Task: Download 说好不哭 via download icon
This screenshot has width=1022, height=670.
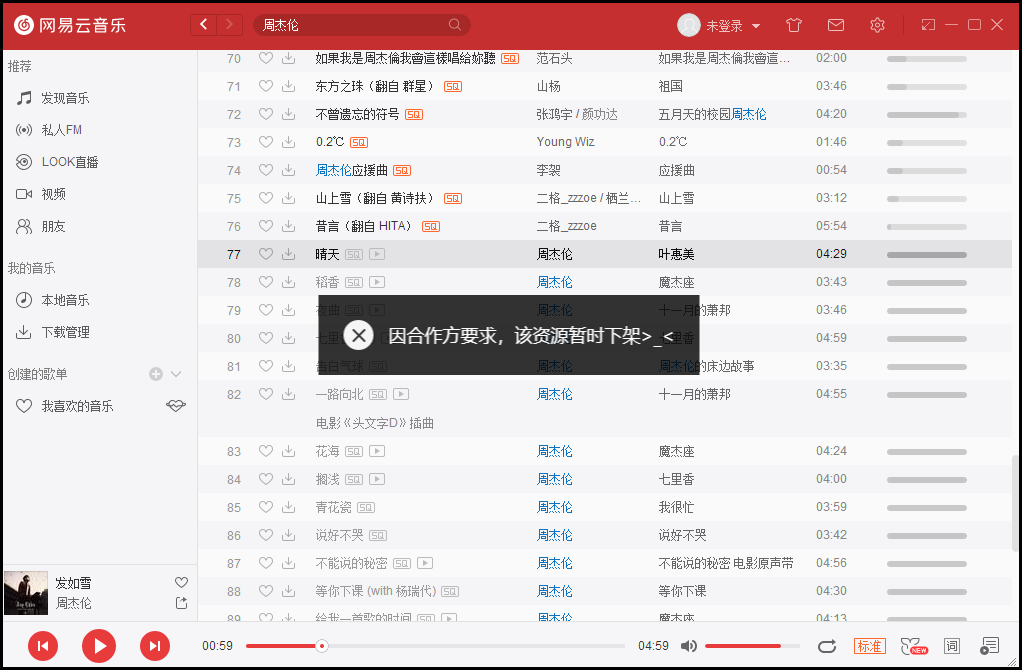Action: (x=288, y=535)
